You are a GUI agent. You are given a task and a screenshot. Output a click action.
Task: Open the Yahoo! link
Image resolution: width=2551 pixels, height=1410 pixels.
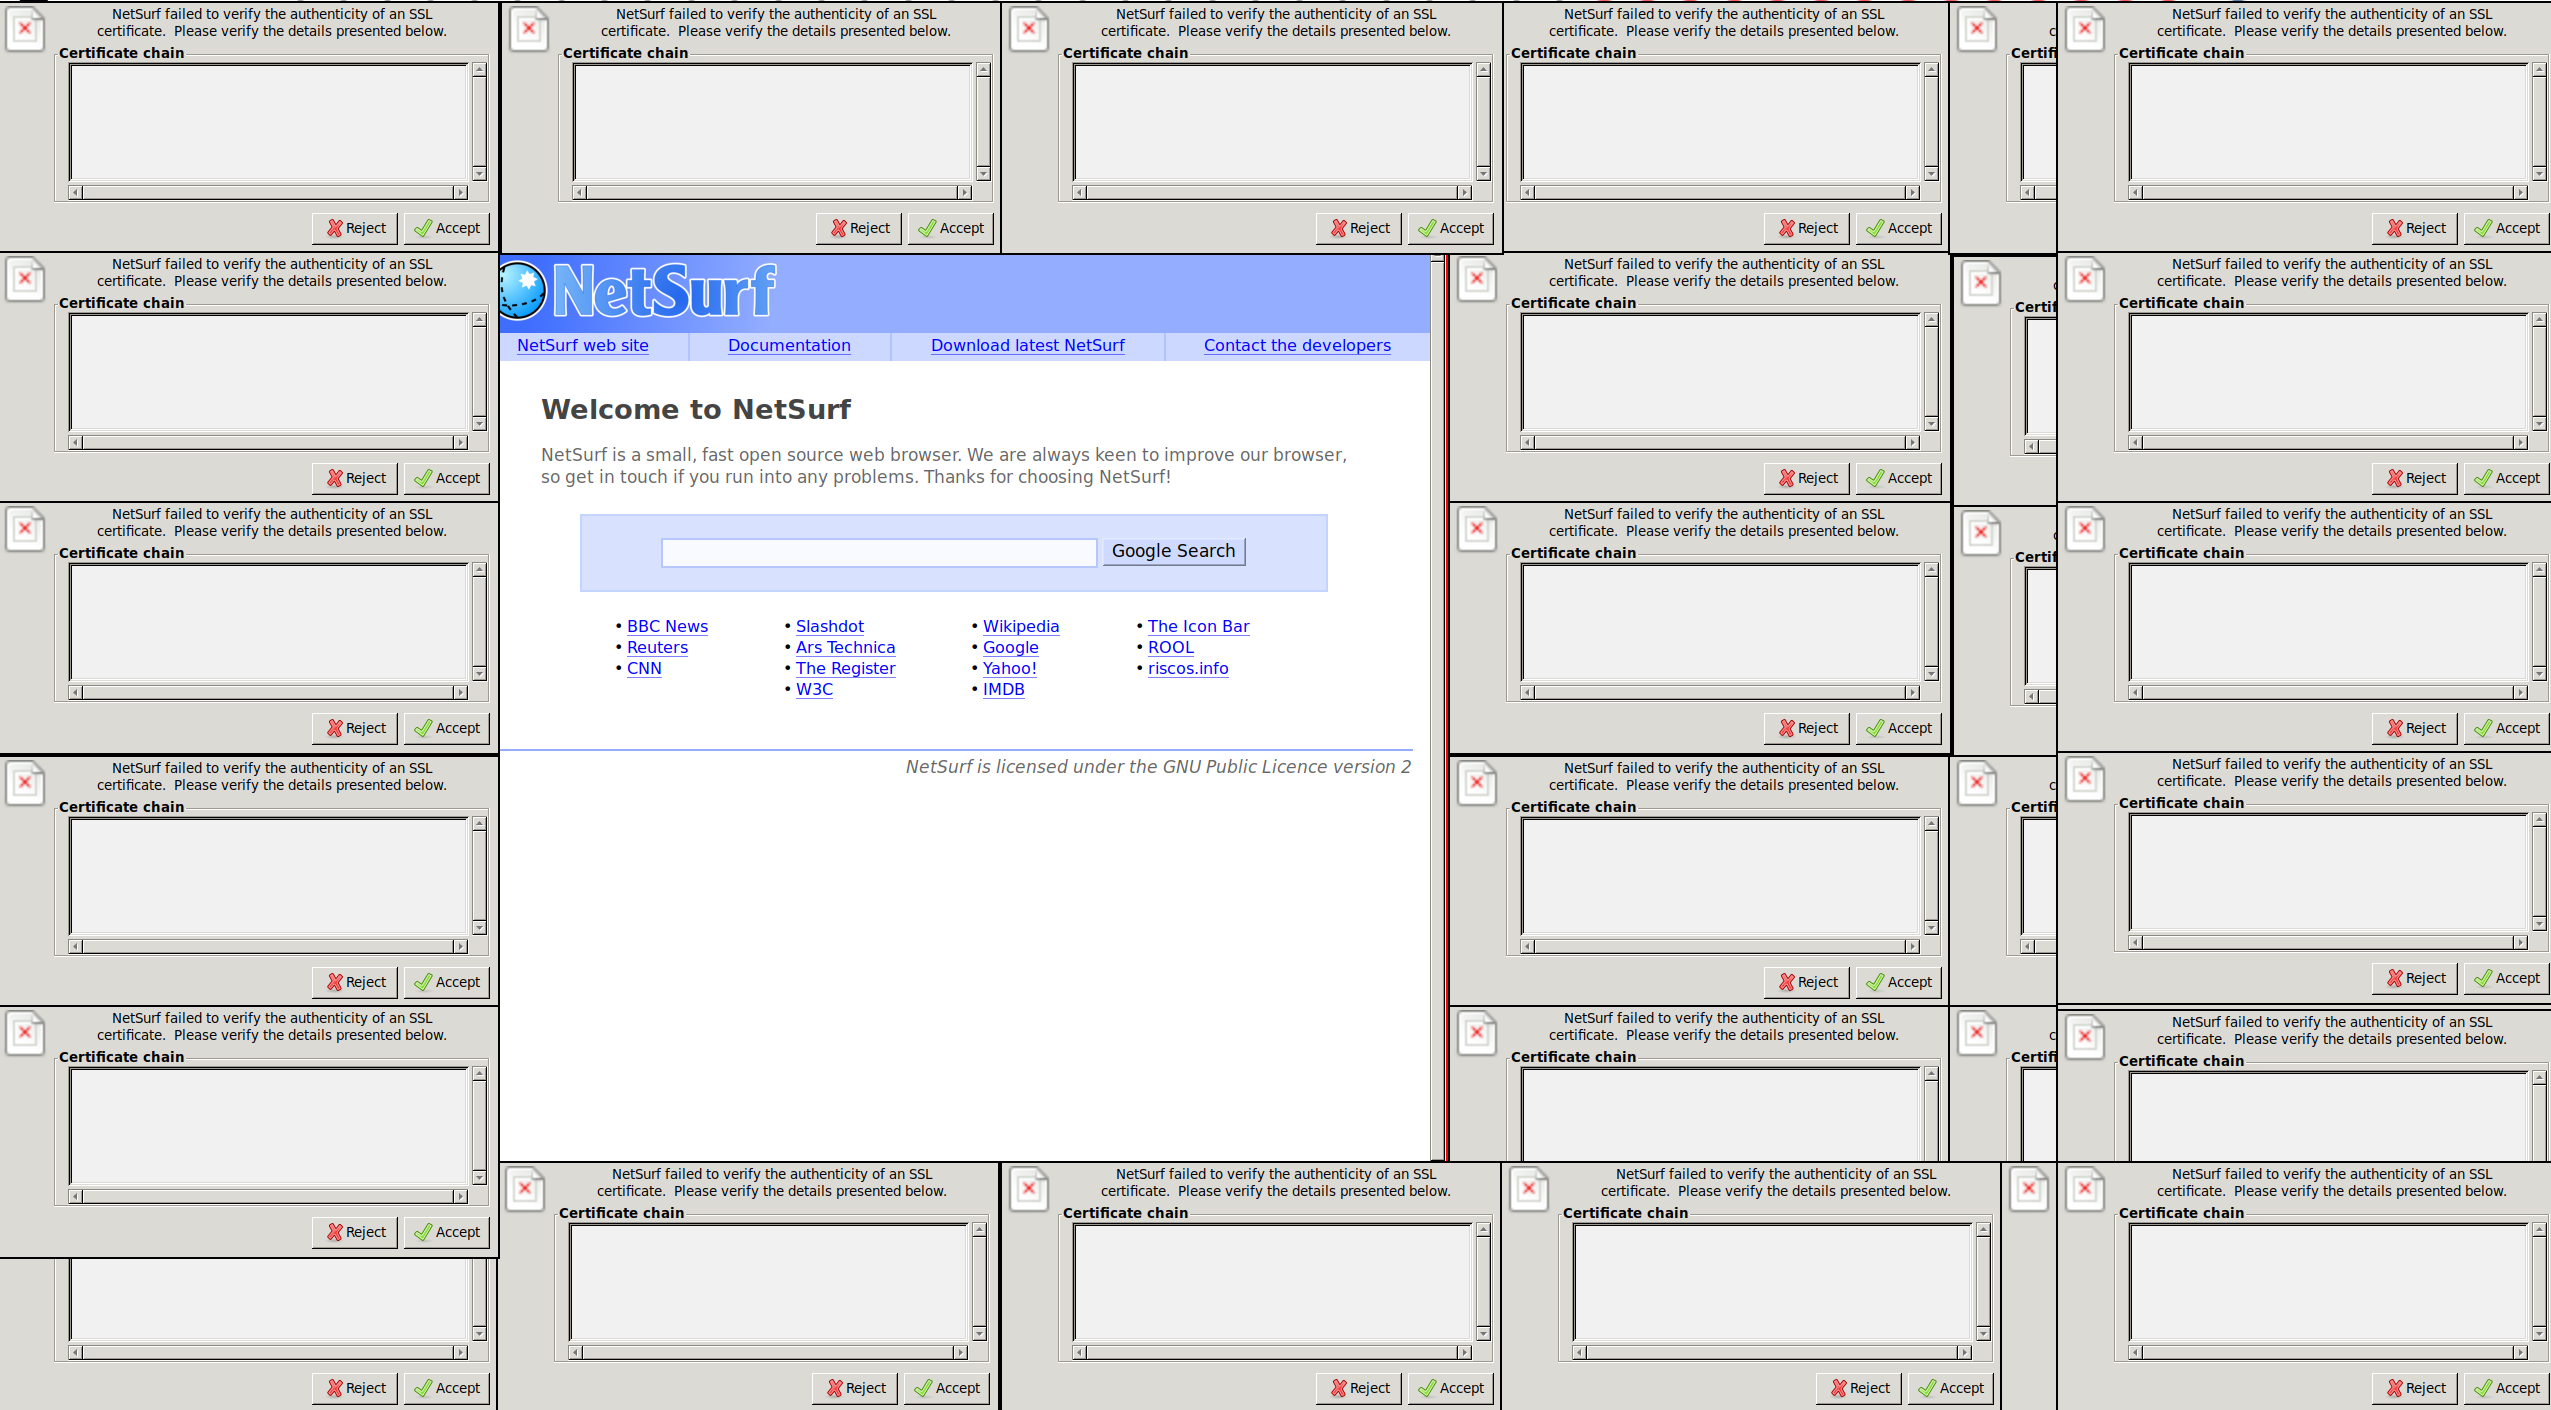coord(1009,668)
